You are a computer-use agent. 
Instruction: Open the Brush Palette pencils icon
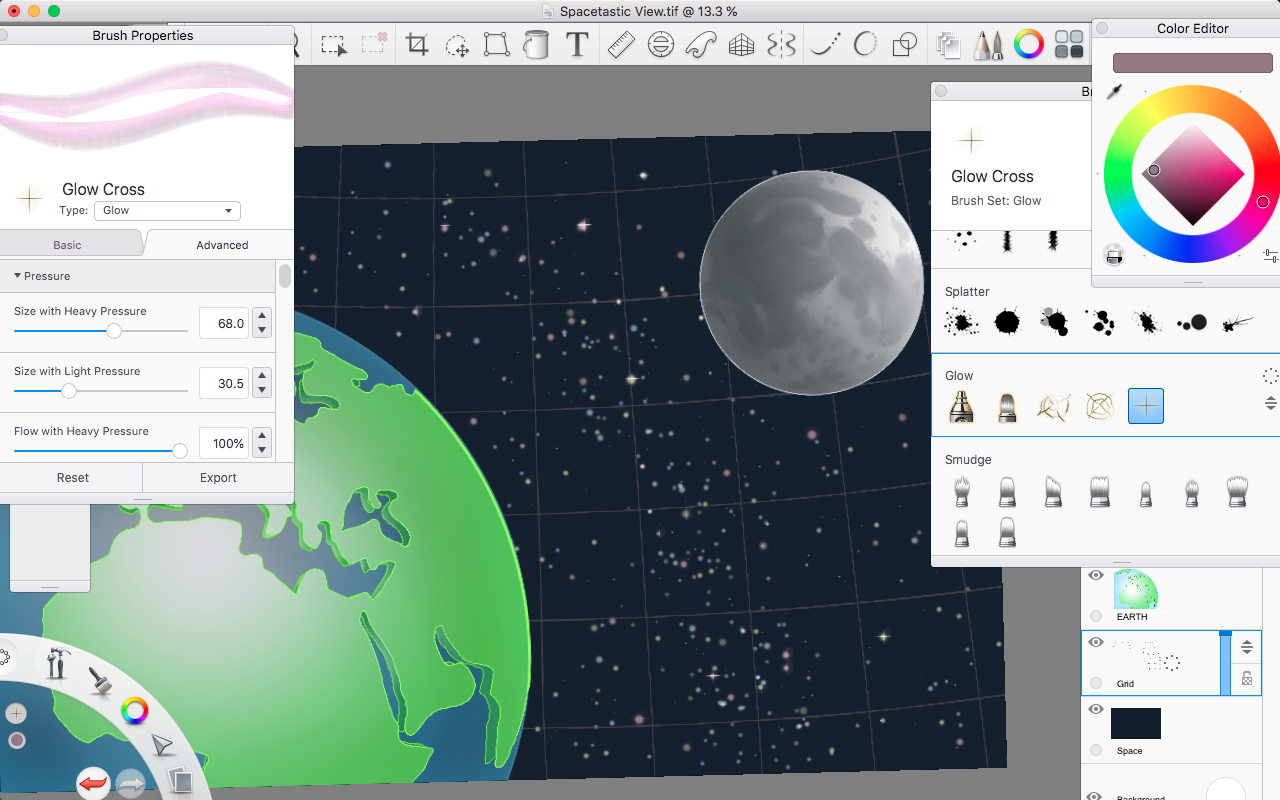(x=989, y=45)
